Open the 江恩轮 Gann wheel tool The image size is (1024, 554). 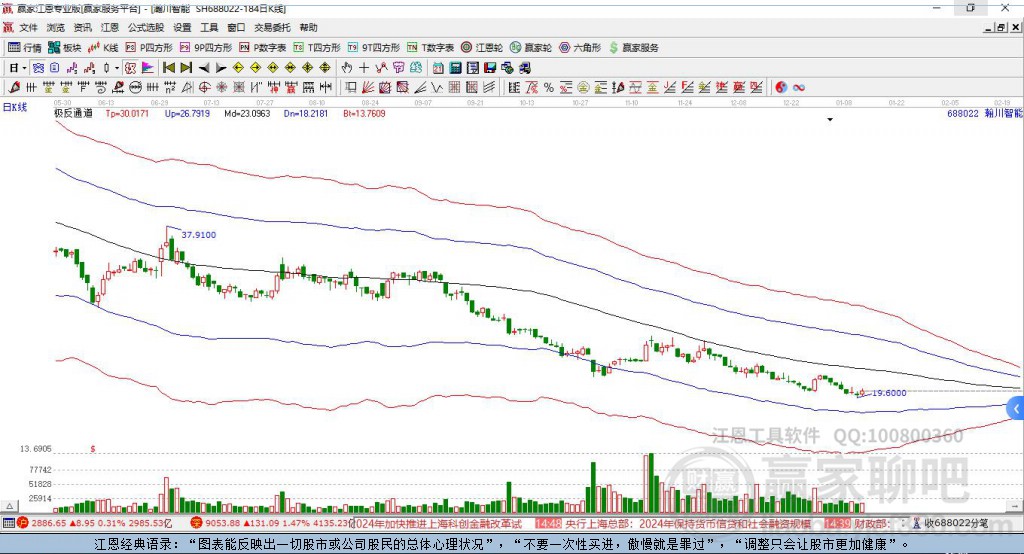[x=482, y=48]
